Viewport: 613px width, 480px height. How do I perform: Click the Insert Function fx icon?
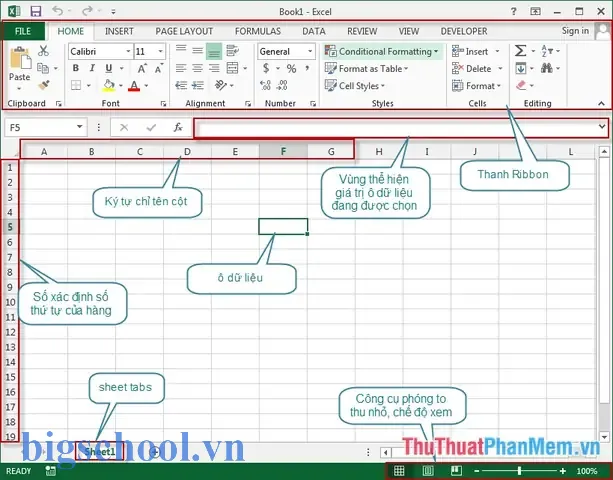(x=178, y=127)
